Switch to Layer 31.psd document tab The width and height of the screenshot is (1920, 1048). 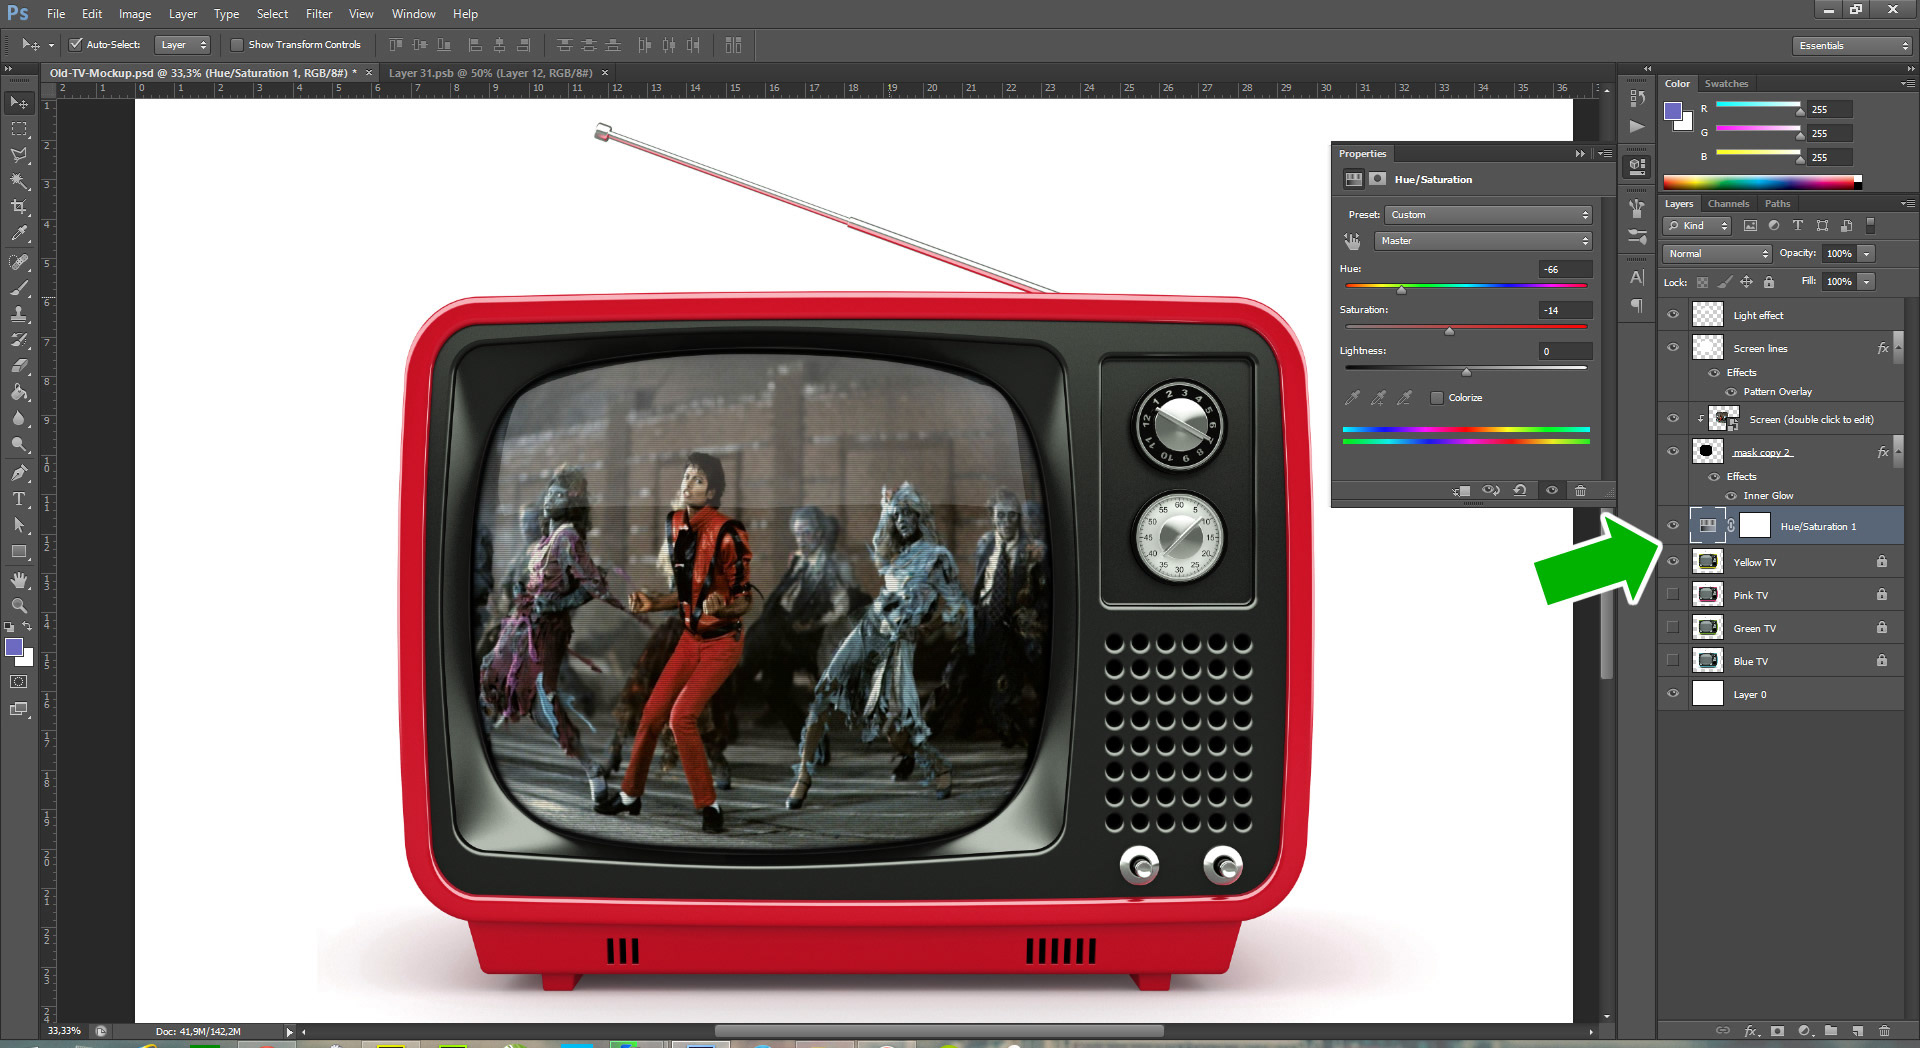pyautogui.click(x=490, y=73)
